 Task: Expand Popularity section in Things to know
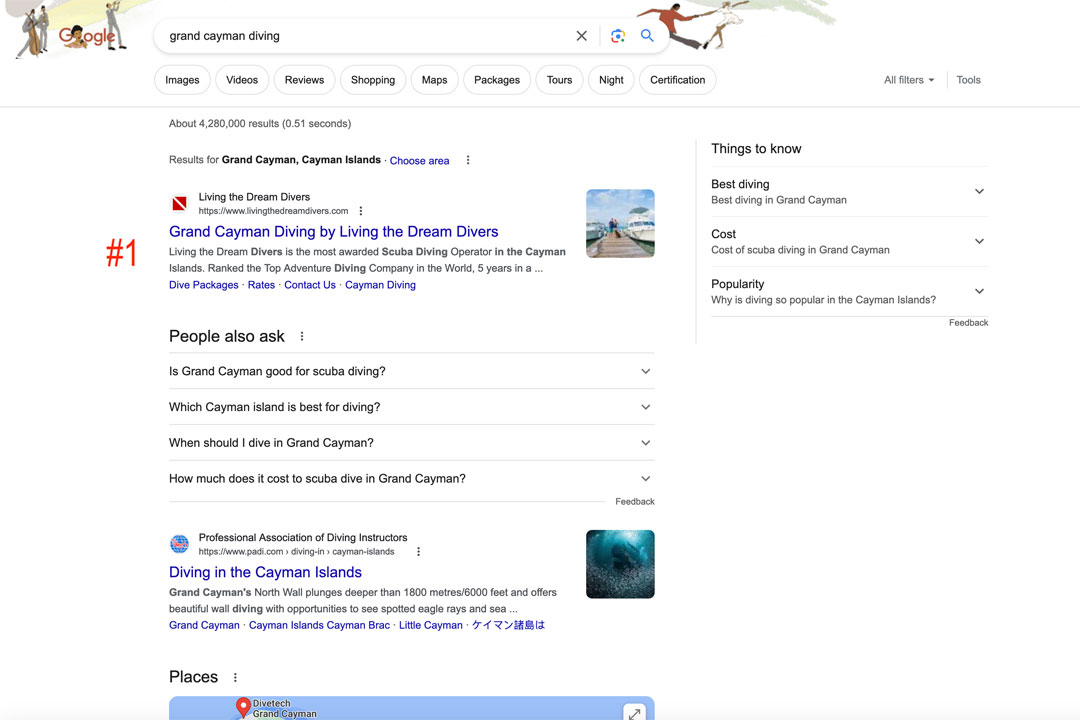tap(849, 291)
